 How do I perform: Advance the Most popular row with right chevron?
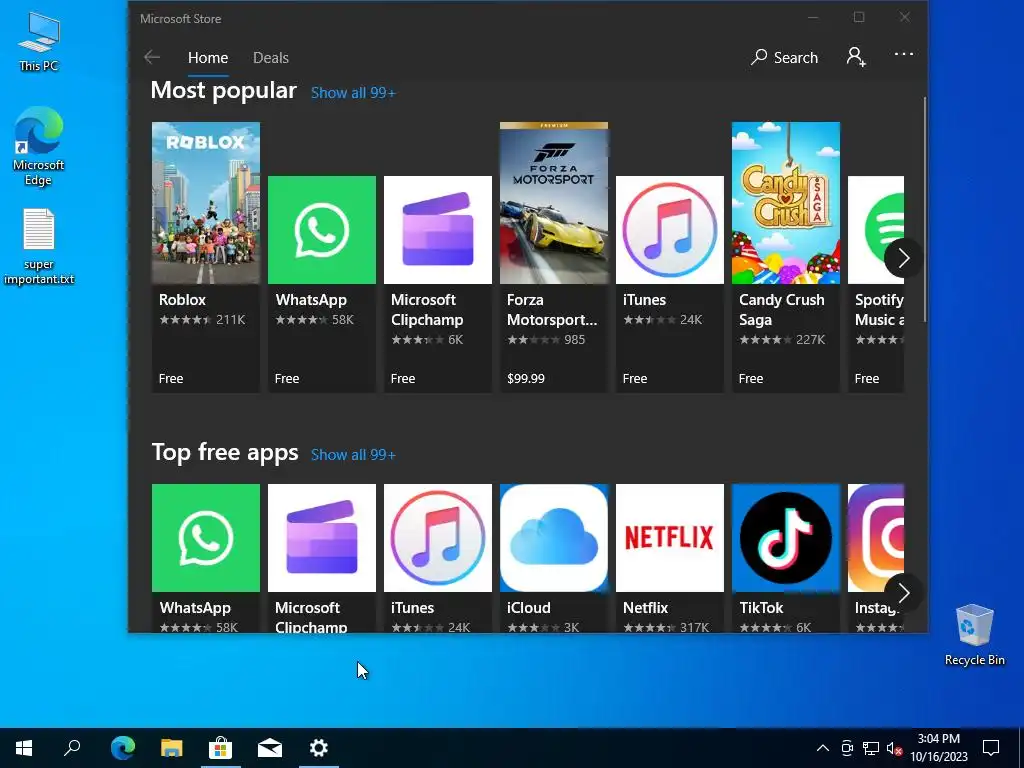tap(904, 258)
